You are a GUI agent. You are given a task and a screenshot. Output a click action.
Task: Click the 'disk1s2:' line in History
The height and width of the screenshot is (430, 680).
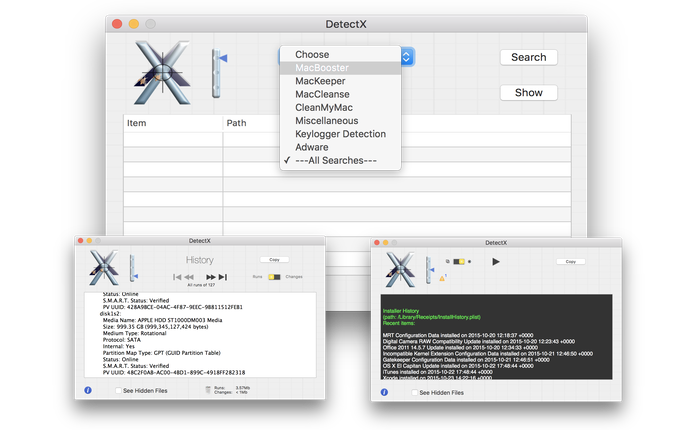110,313
